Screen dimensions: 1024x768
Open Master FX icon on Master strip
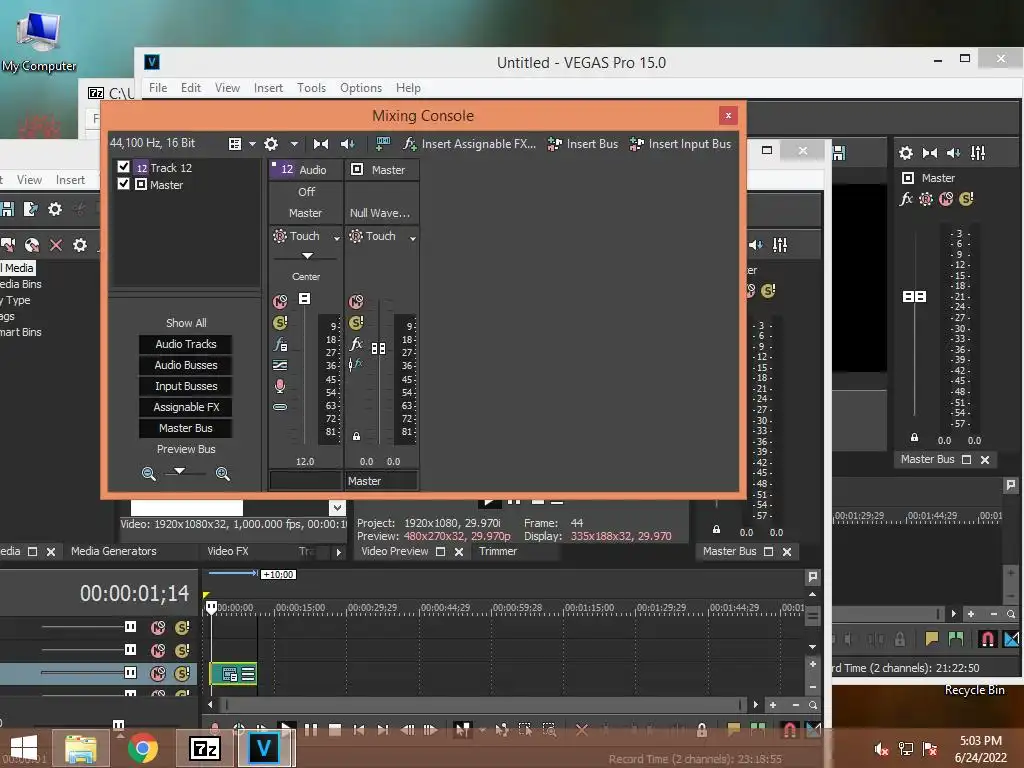(356, 344)
